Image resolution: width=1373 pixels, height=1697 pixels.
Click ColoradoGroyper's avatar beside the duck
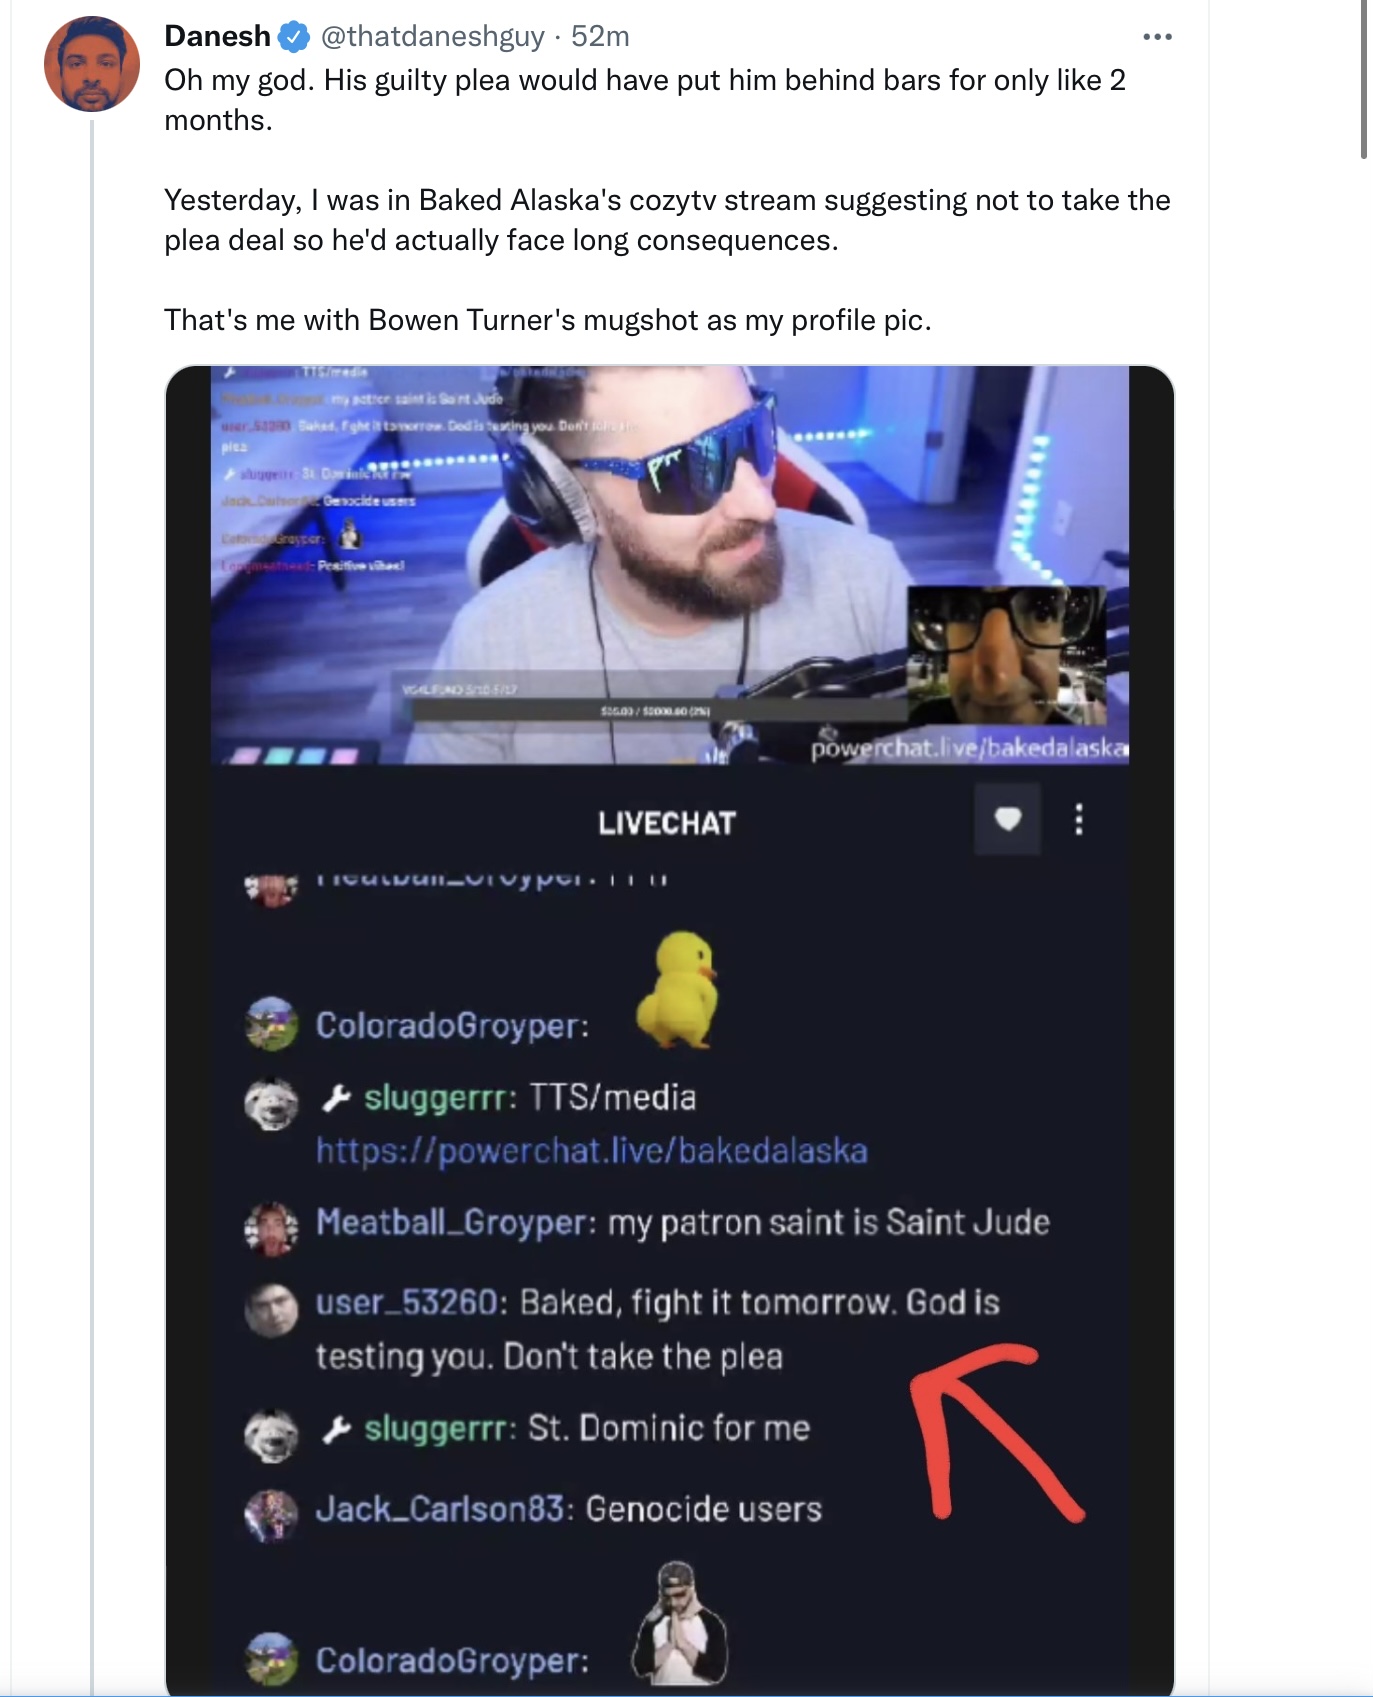click(x=272, y=1024)
